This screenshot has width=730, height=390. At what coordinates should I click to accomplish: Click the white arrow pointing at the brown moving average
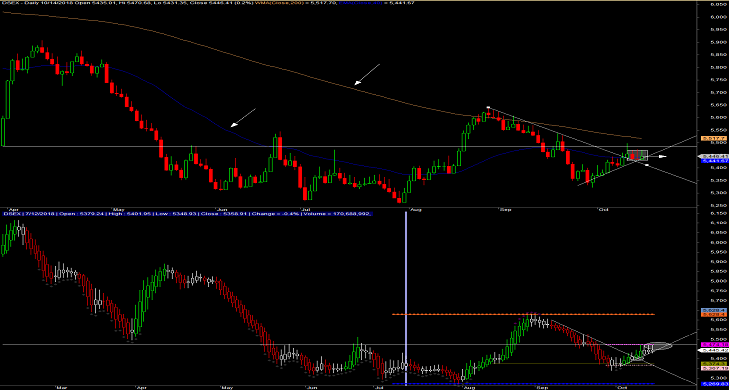367,74
